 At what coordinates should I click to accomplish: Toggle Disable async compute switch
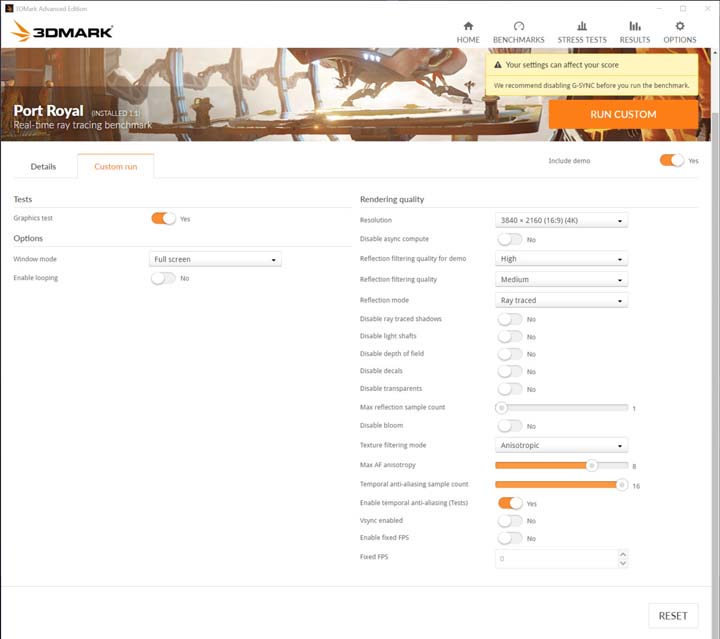click(510, 239)
